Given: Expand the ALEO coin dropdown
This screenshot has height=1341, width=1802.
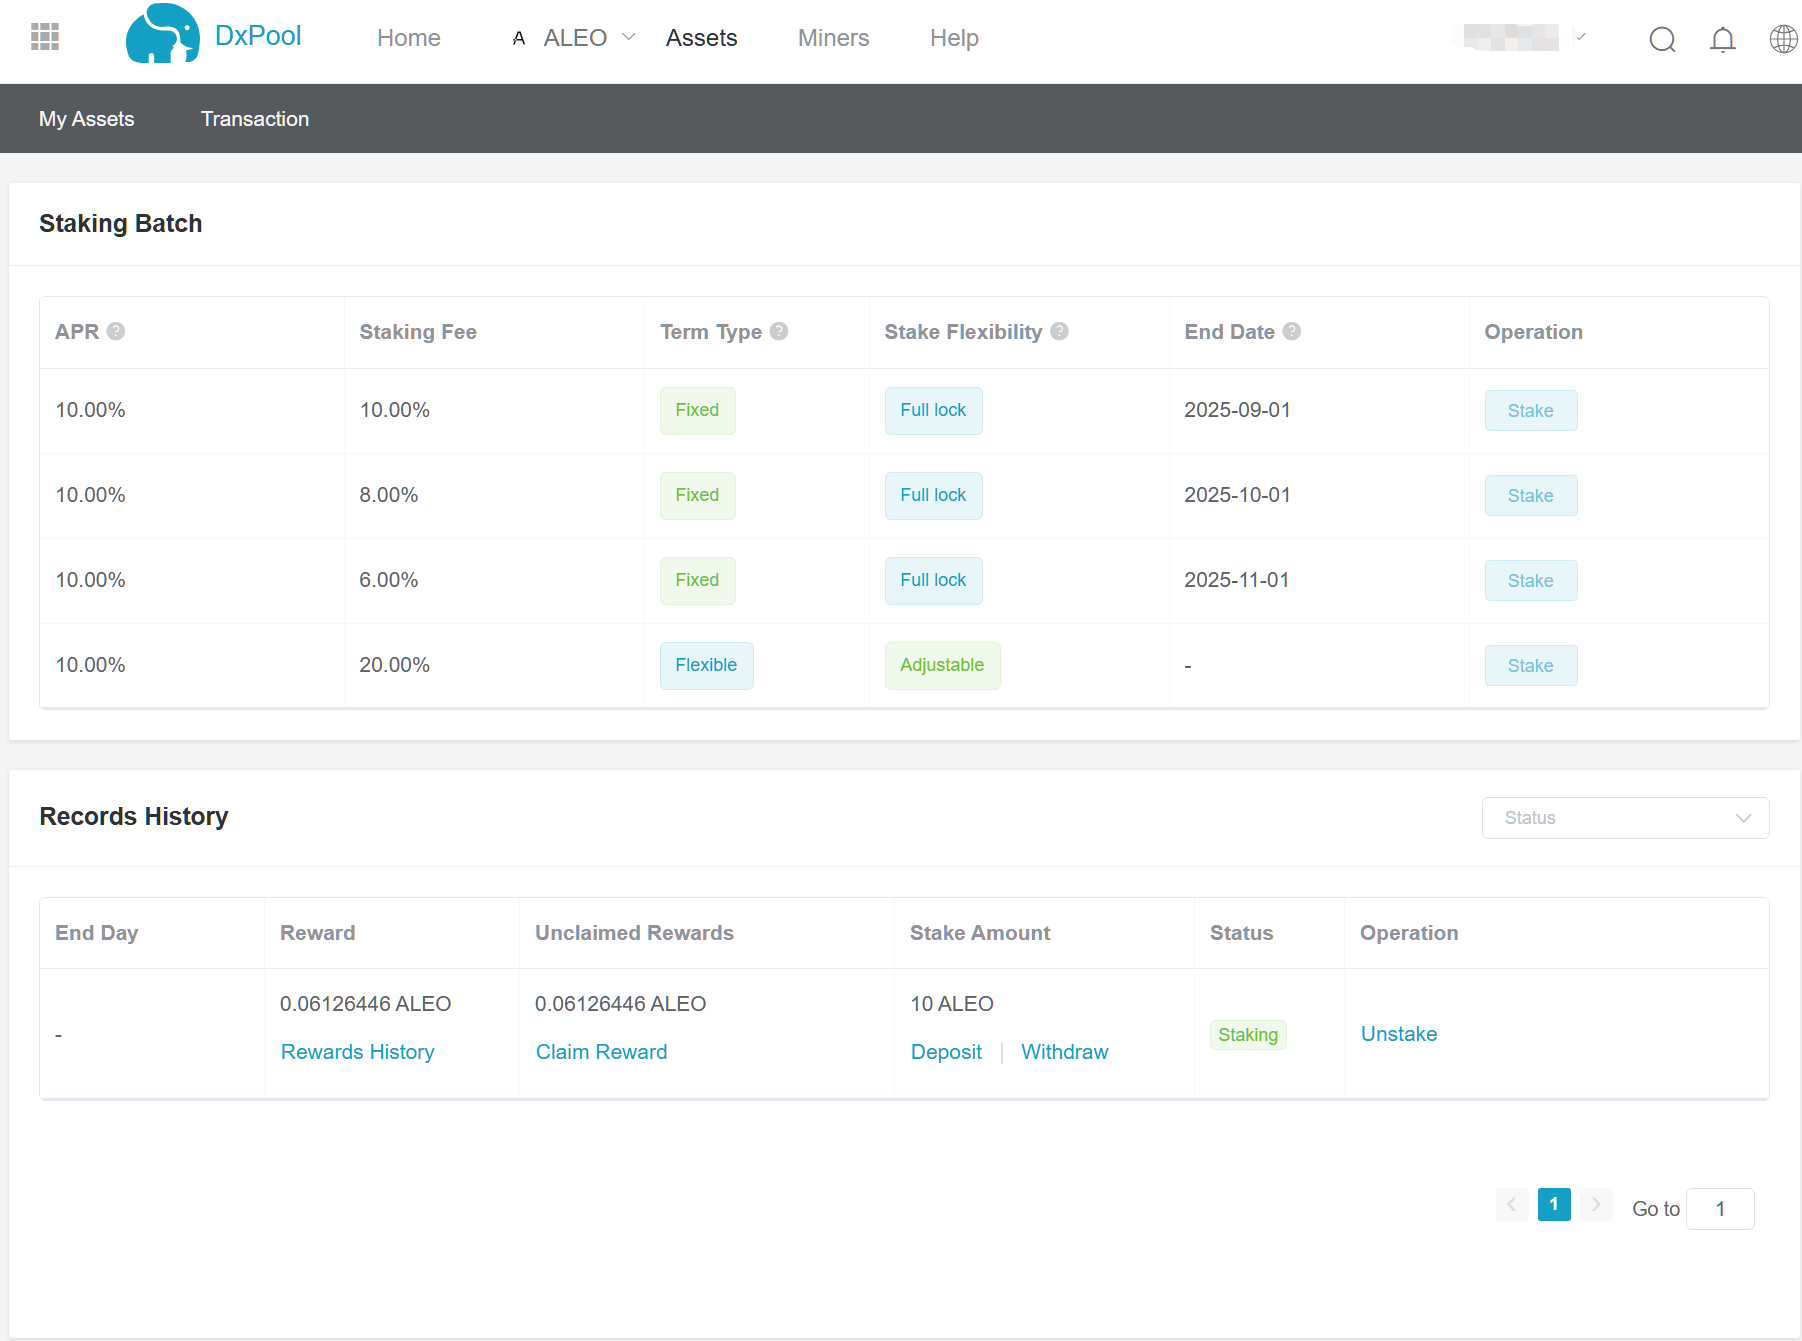Looking at the screenshot, I should coord(575,38).
